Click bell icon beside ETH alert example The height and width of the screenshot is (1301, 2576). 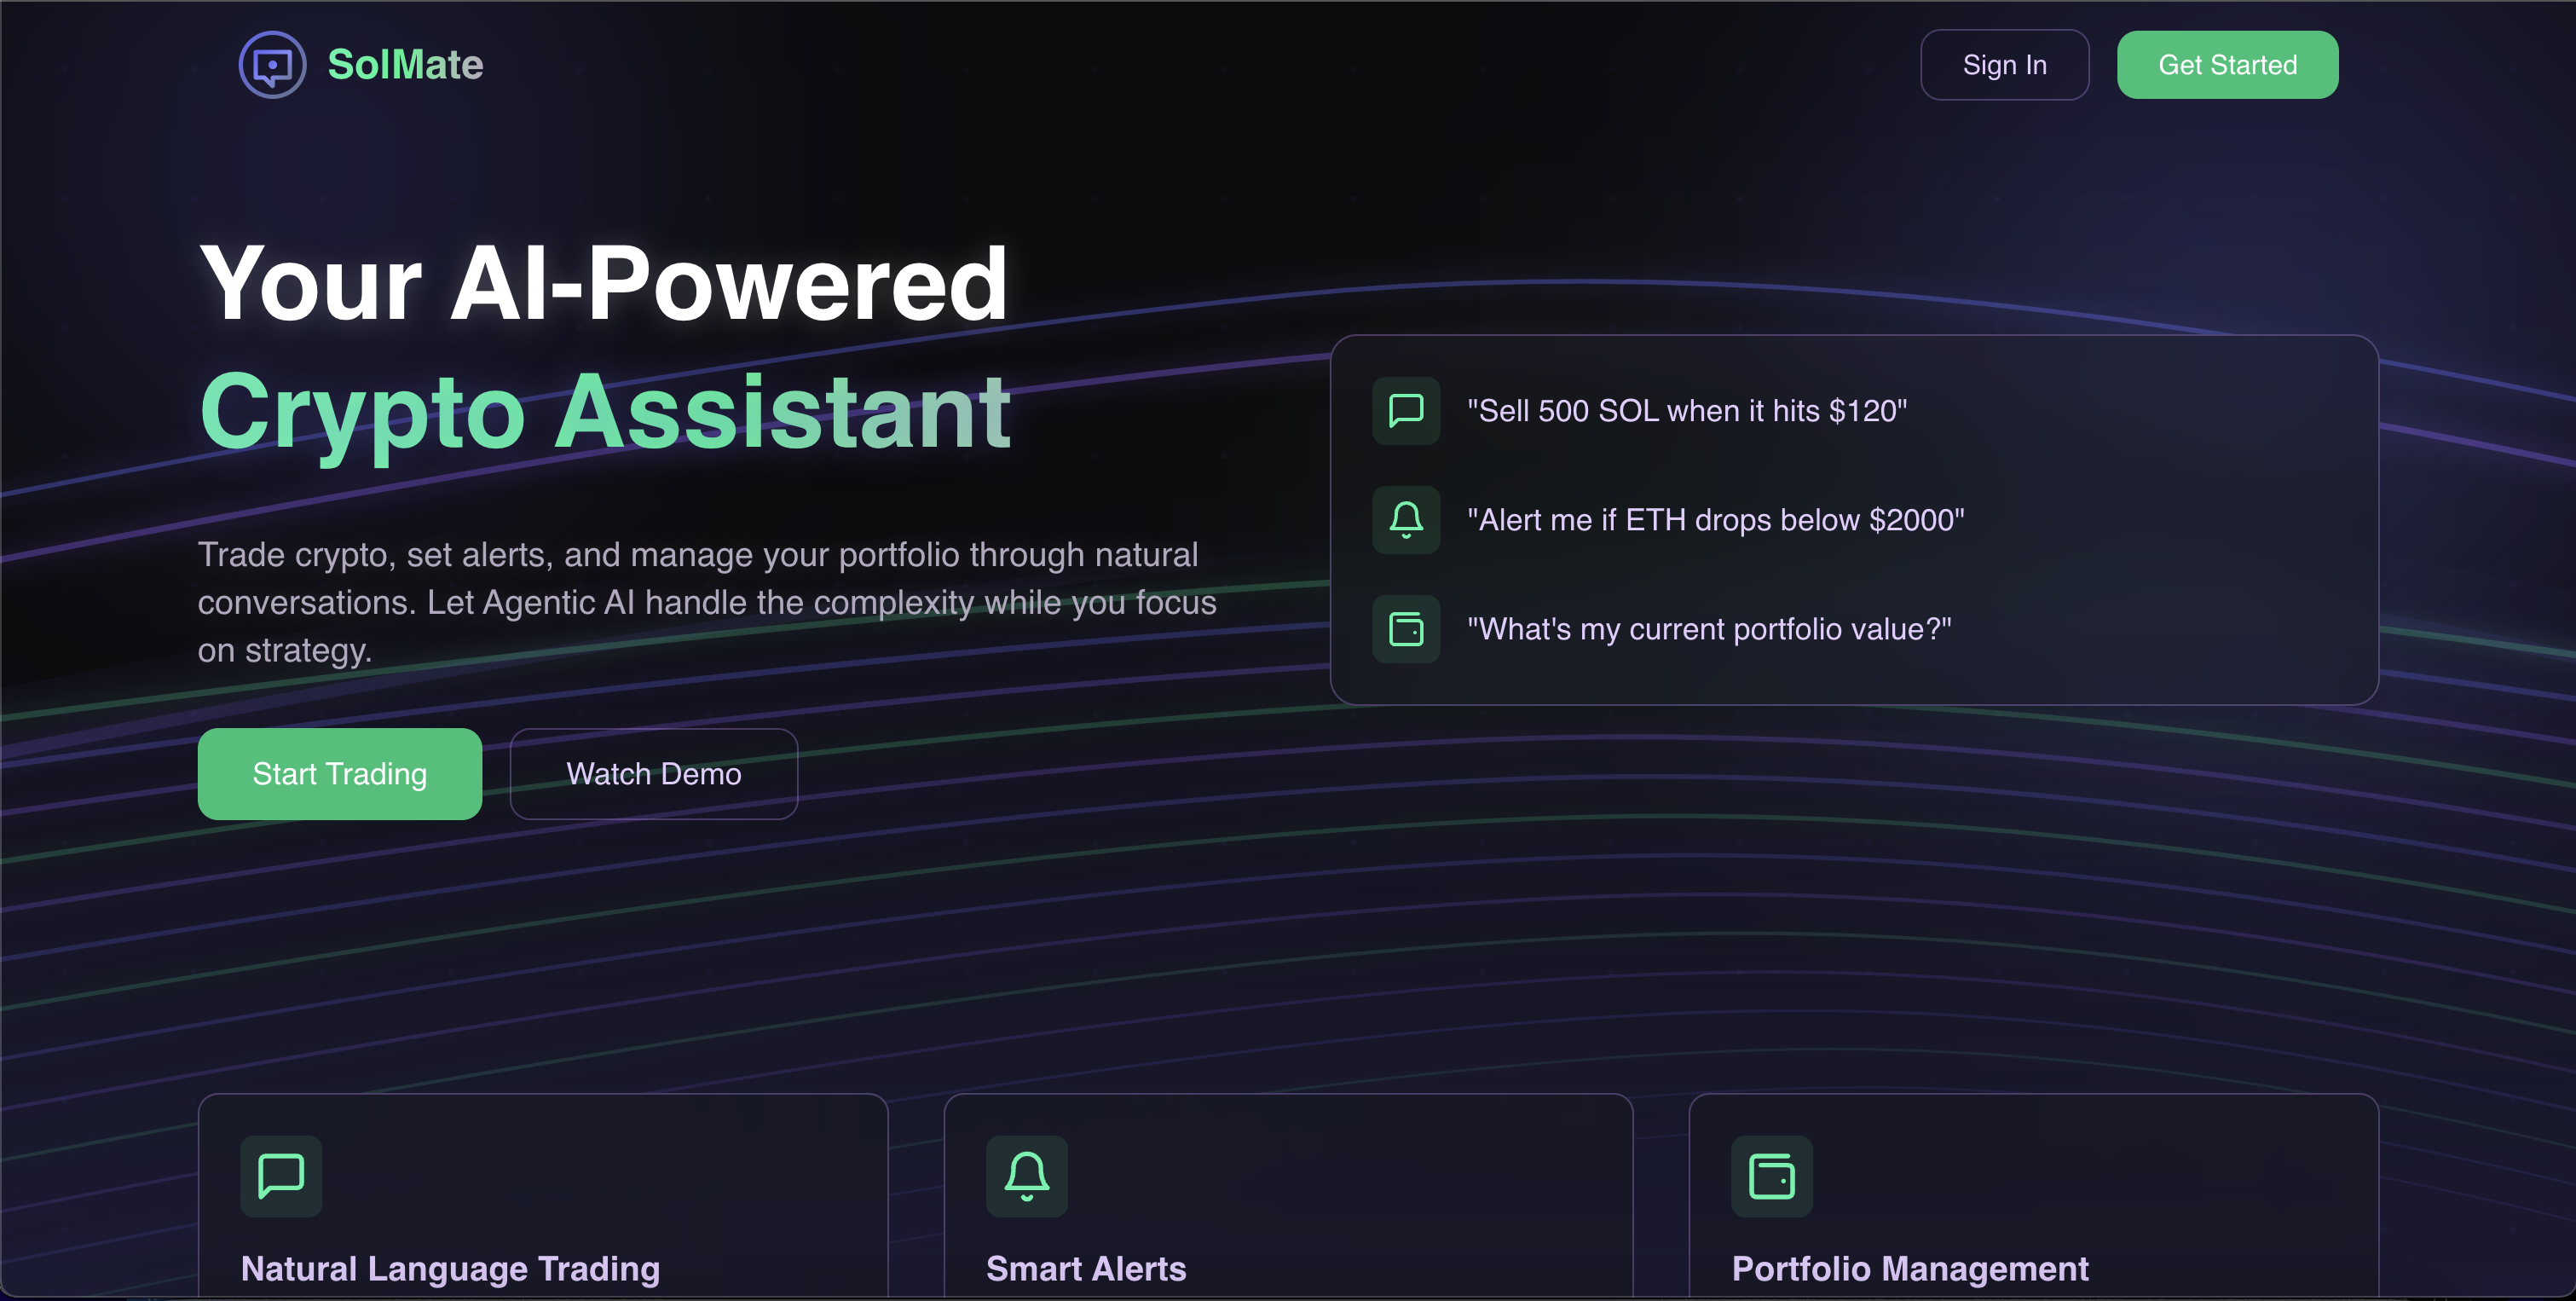coord(1405,520)
